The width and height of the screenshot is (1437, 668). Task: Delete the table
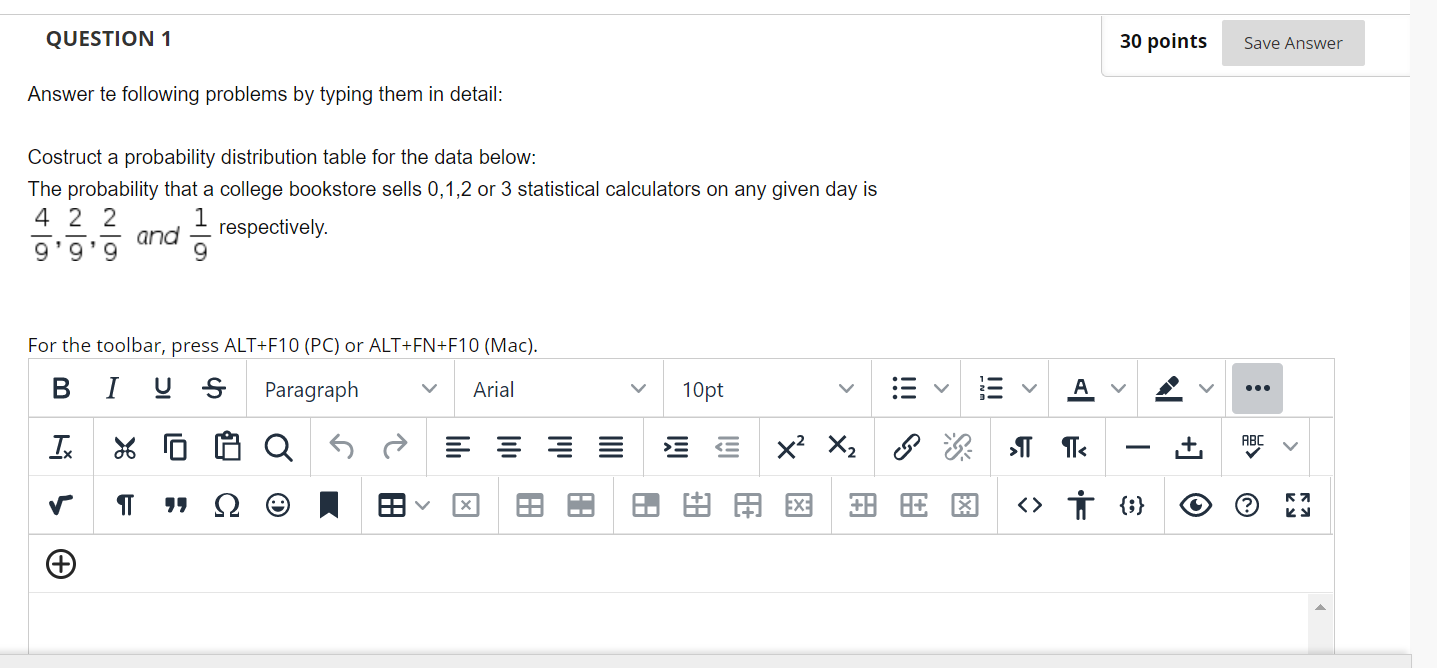(x=464, y=507)
